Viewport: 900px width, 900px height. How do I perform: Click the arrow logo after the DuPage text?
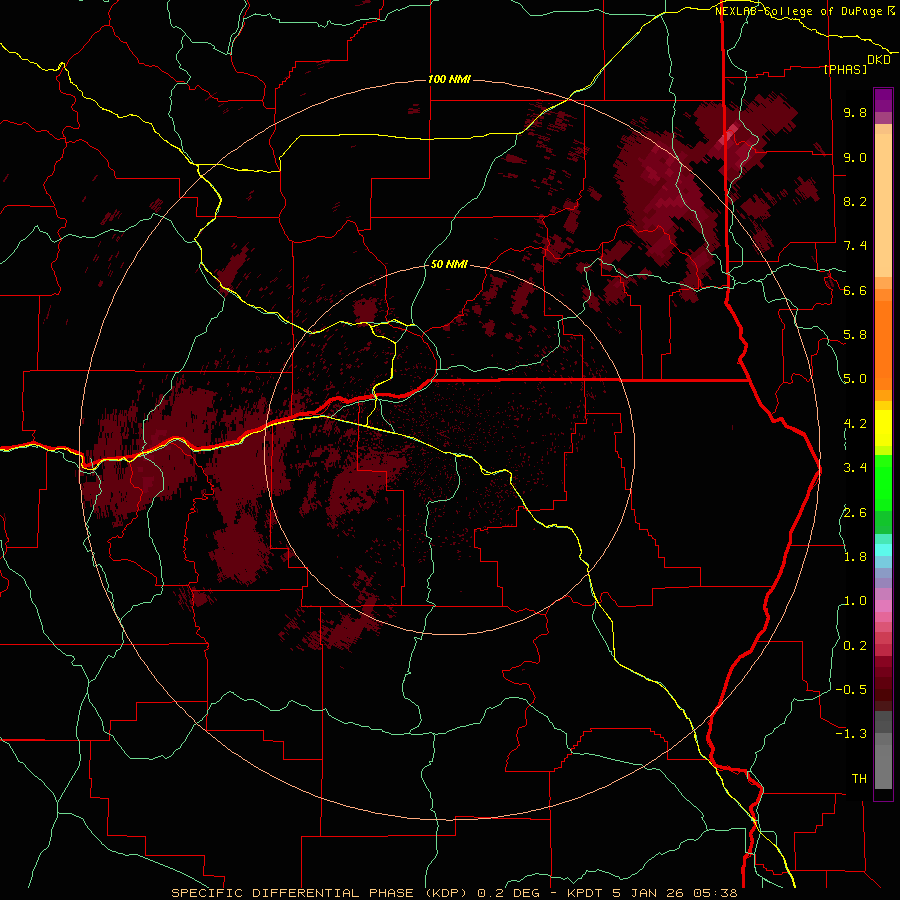[891, 11]
